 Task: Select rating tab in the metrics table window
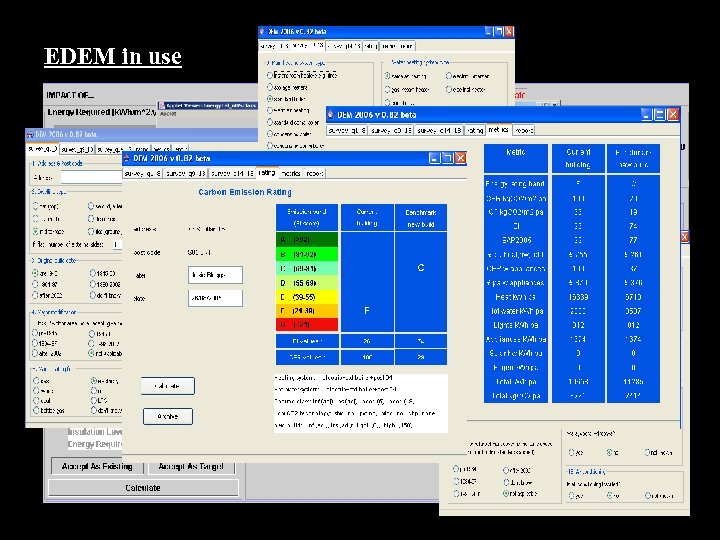tap(475, 129)
